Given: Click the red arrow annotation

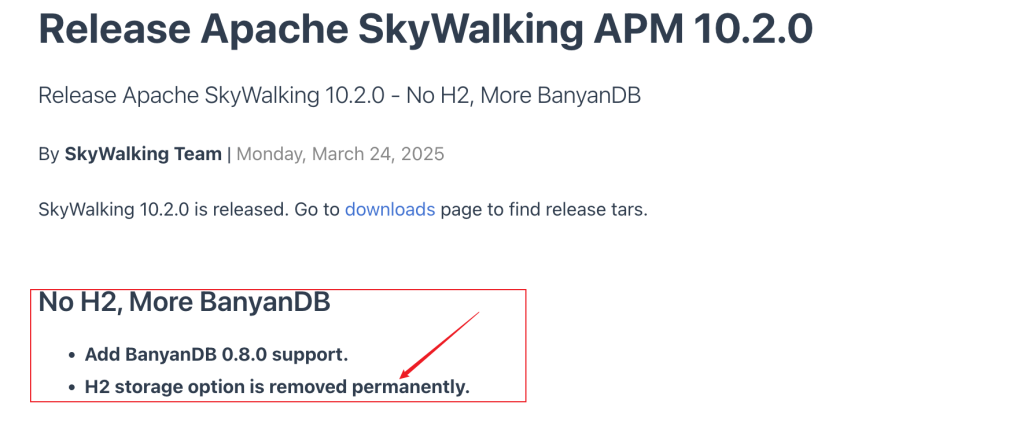Looking at the screenshot, I should click(440, 345).
